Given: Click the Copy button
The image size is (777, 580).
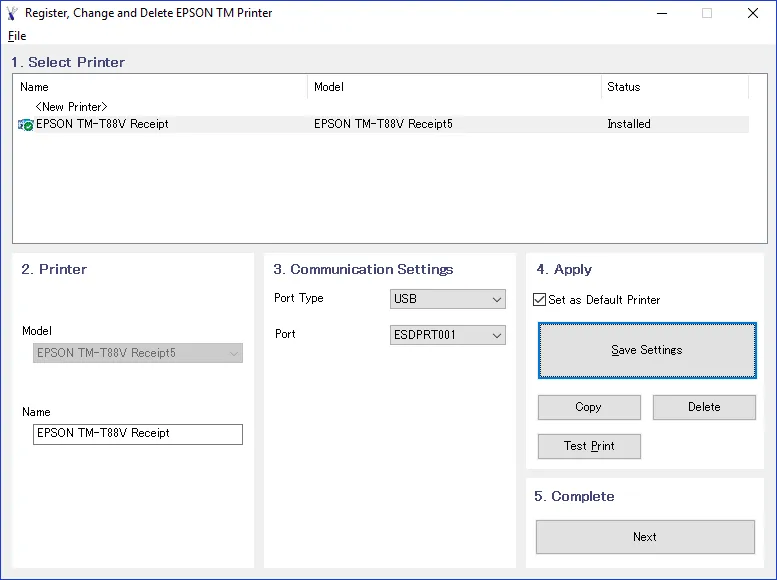Looking at the screenshot, I should (589, 407).
